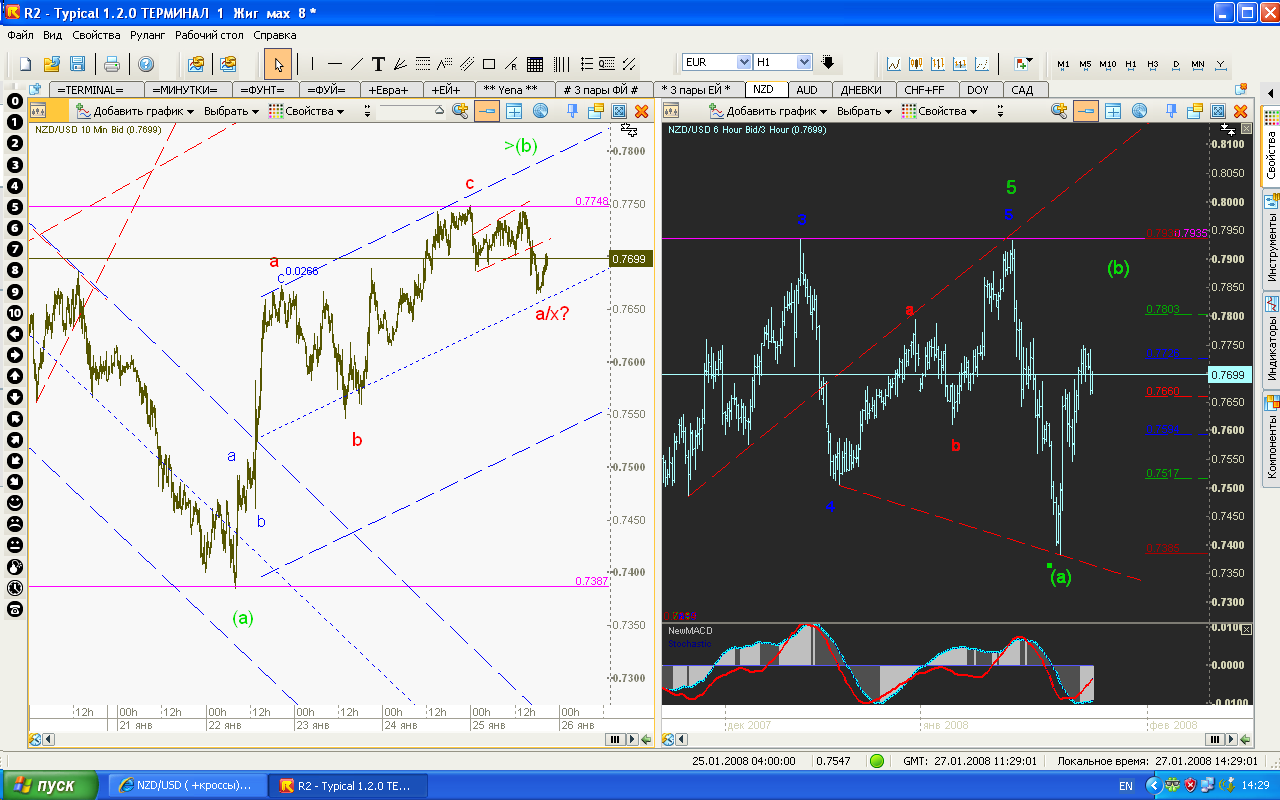Click the left arrow marker sidebar icon
The height and width of the screenshot is (800, 1280).
tap(15, 334)
